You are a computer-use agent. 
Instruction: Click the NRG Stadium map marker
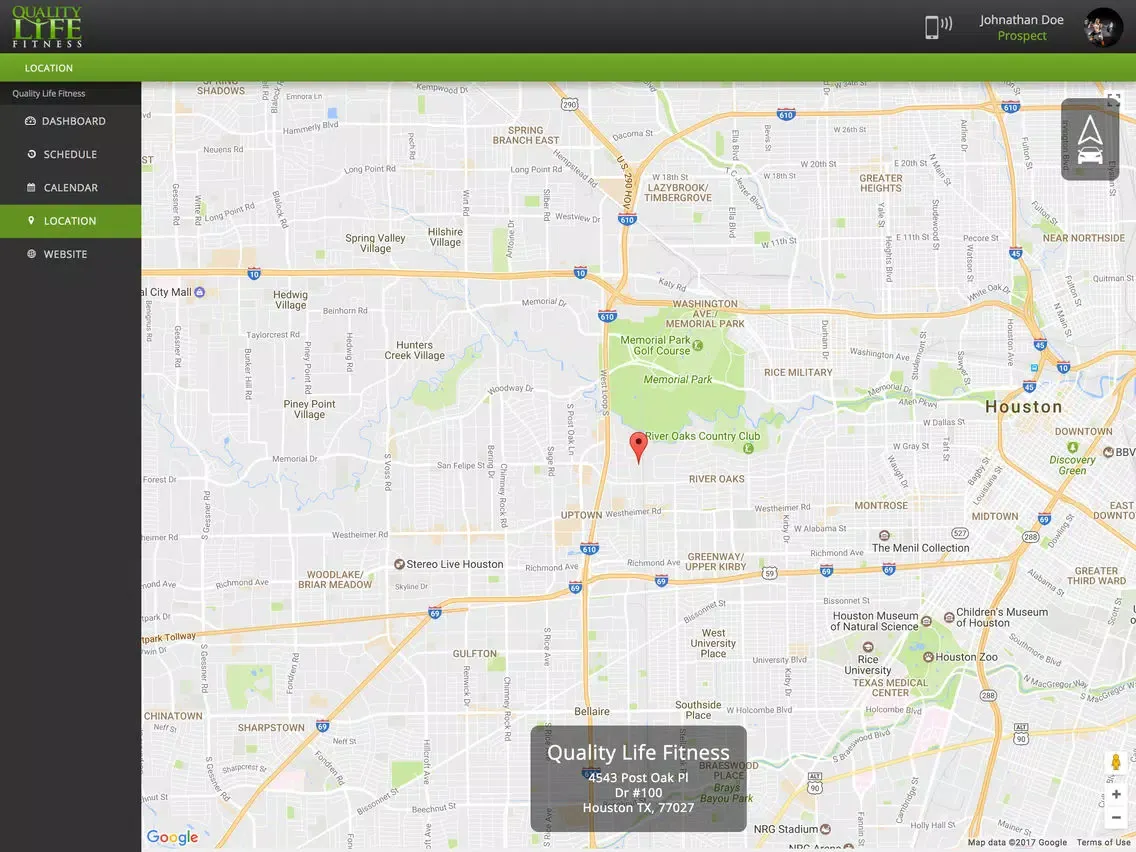pos(825,829)
